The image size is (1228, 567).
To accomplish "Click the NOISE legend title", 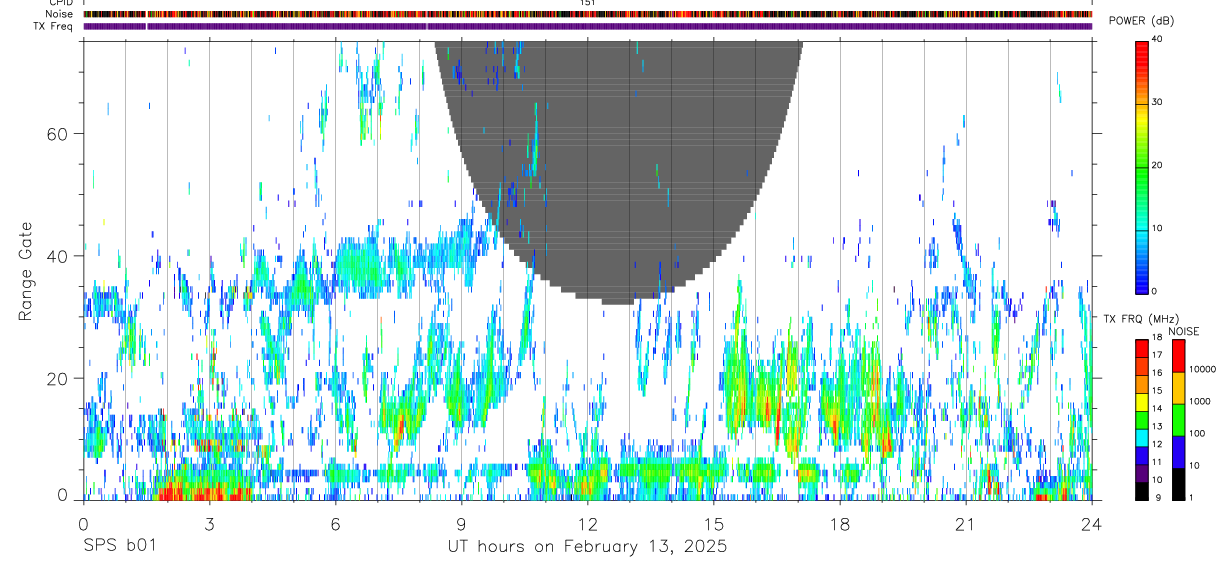I will pyautogui.click(x=1184, y=331).
